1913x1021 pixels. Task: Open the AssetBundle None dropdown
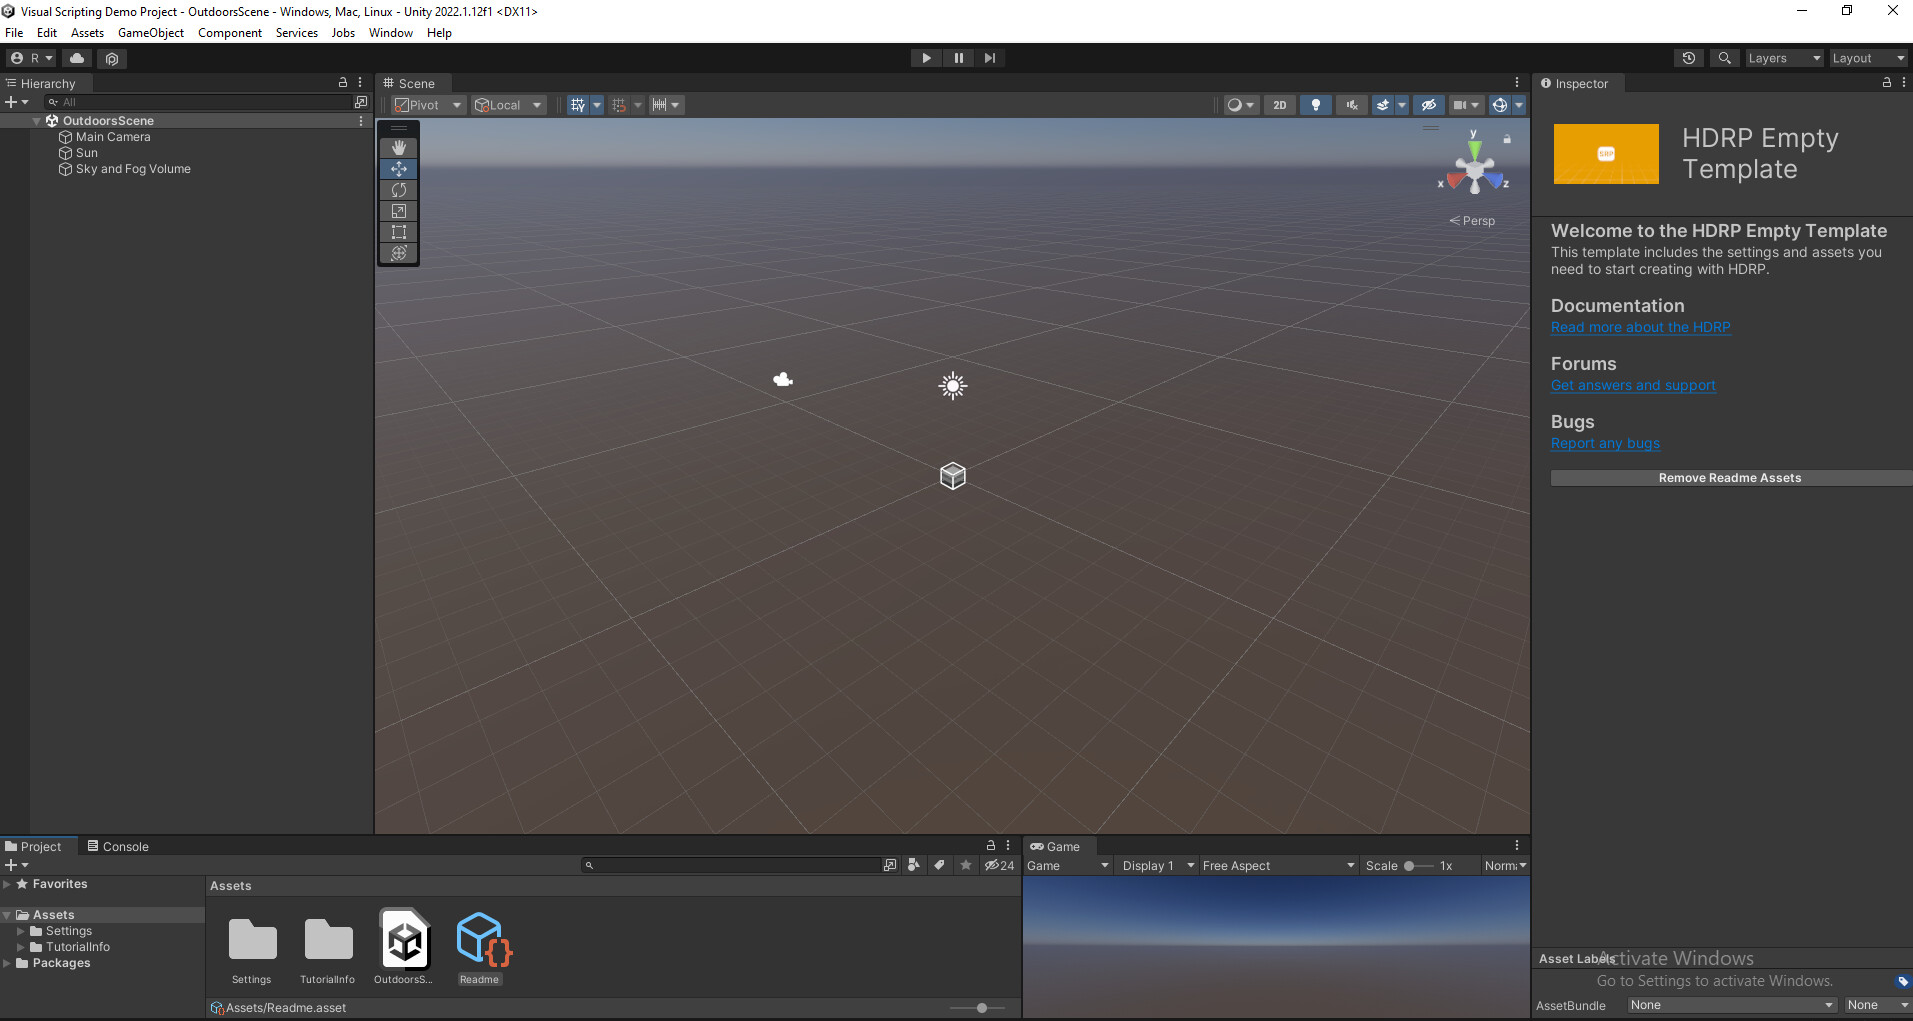(1732, 1005)
